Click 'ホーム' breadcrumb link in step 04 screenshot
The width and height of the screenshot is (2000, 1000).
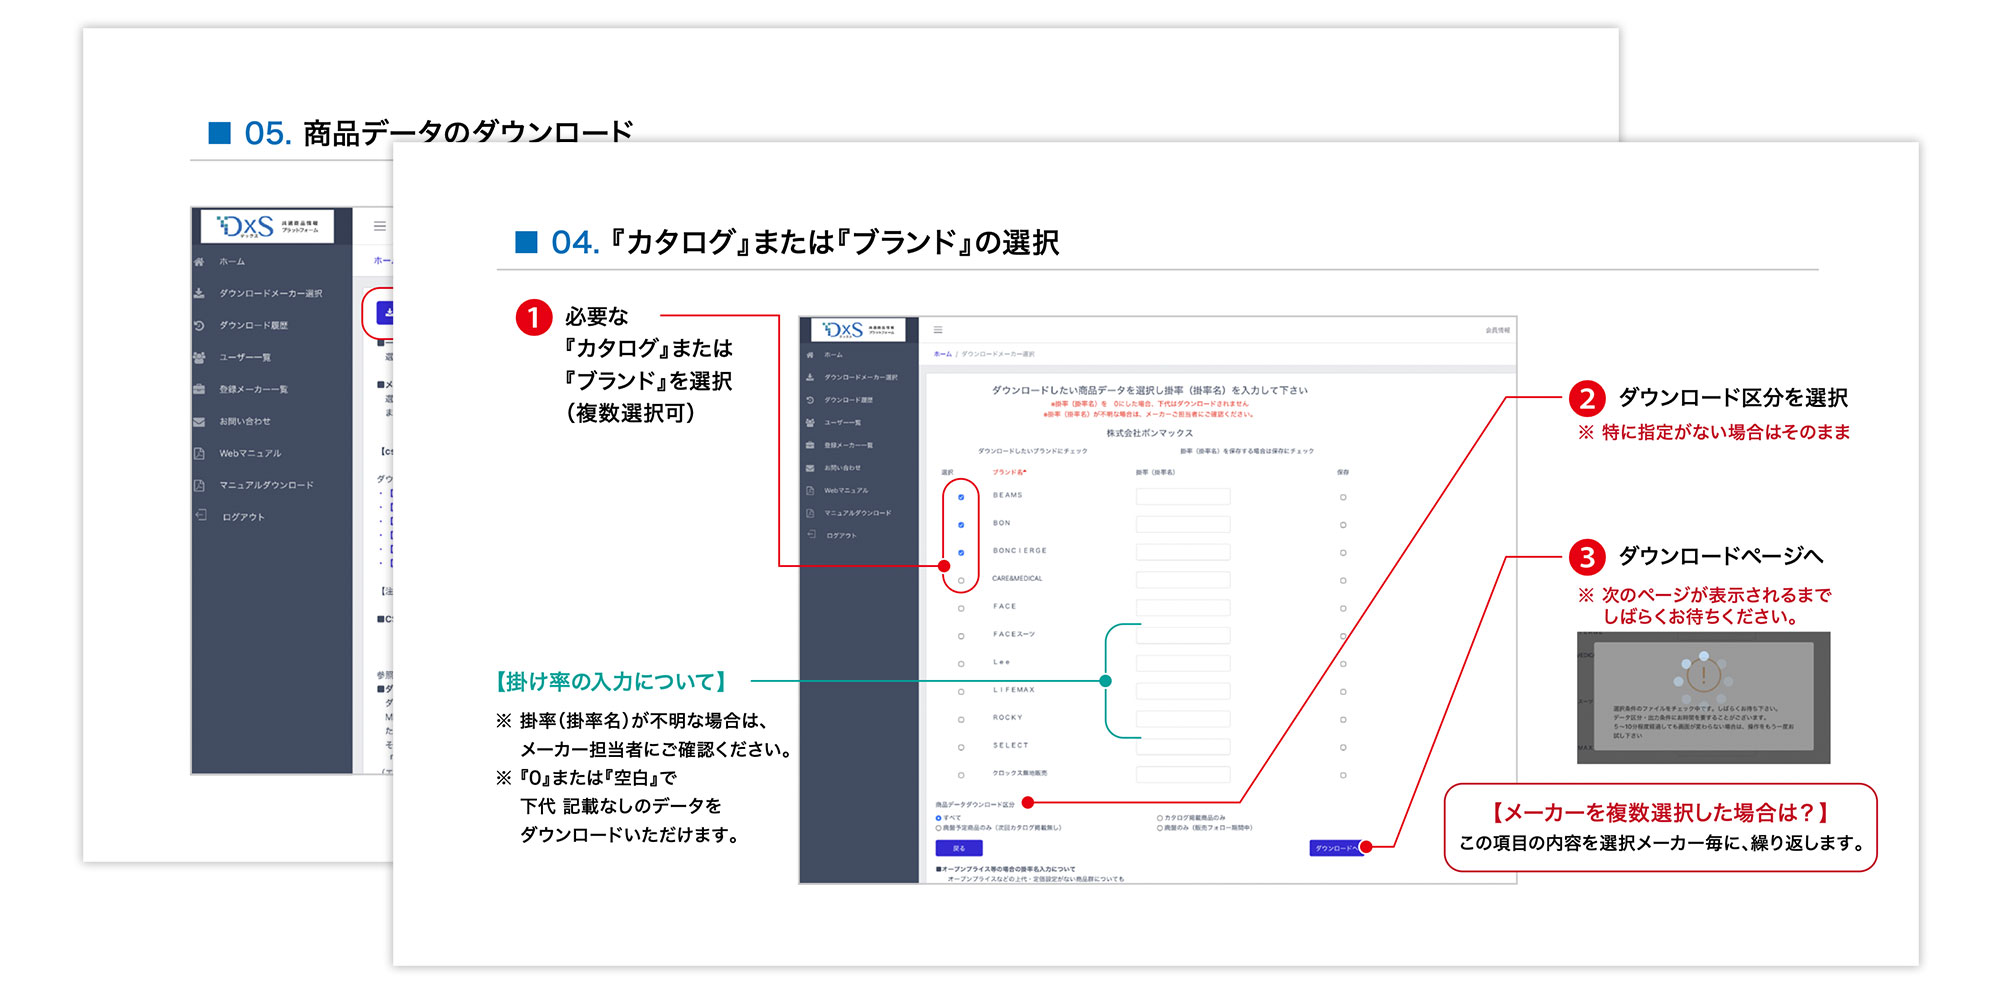942,354
